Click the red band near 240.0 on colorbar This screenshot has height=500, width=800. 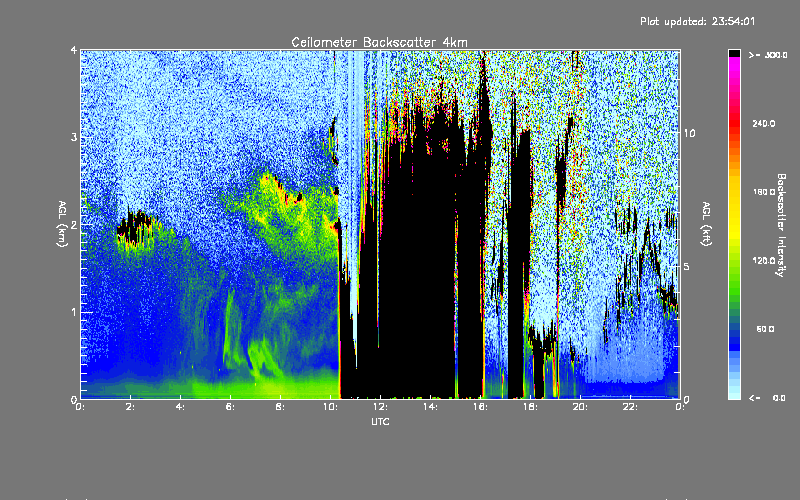pos(734,125)
